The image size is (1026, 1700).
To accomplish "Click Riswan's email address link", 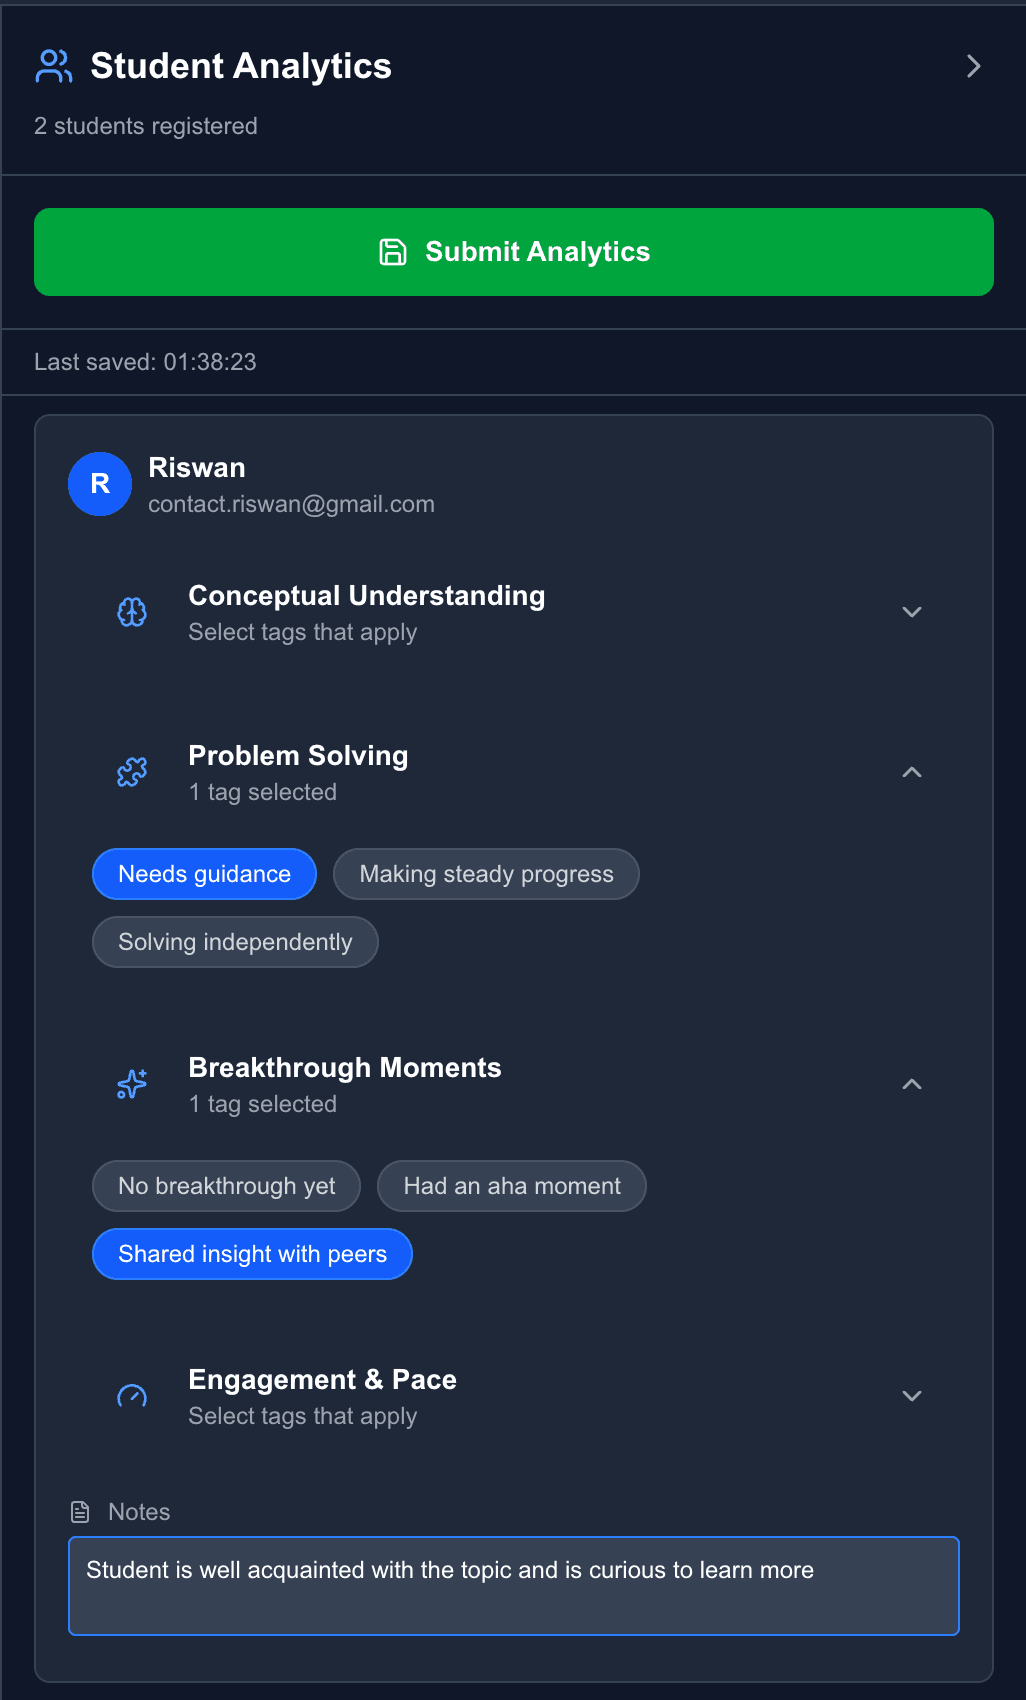I will pyautogui.click(x=292, y=504).
